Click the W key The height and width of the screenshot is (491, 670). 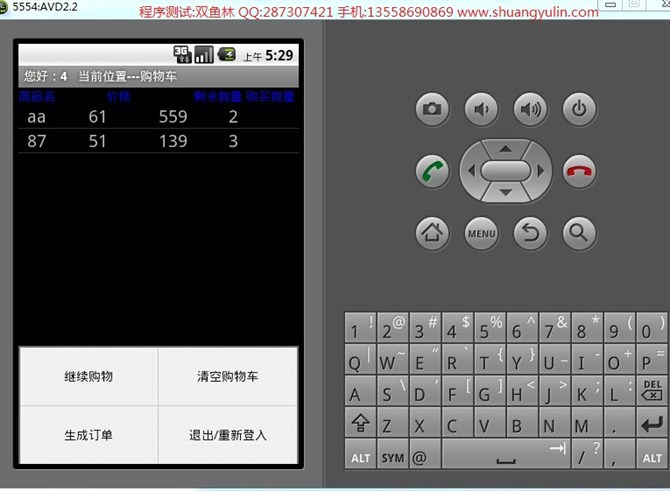(x=393, y=359)
